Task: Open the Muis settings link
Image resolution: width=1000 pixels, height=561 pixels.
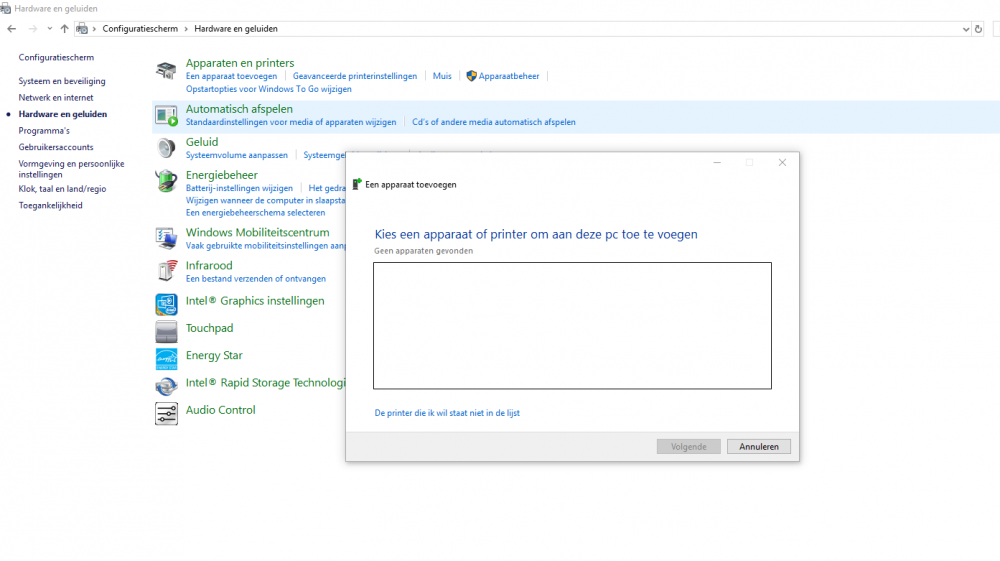Action: [x=442, y=76]
